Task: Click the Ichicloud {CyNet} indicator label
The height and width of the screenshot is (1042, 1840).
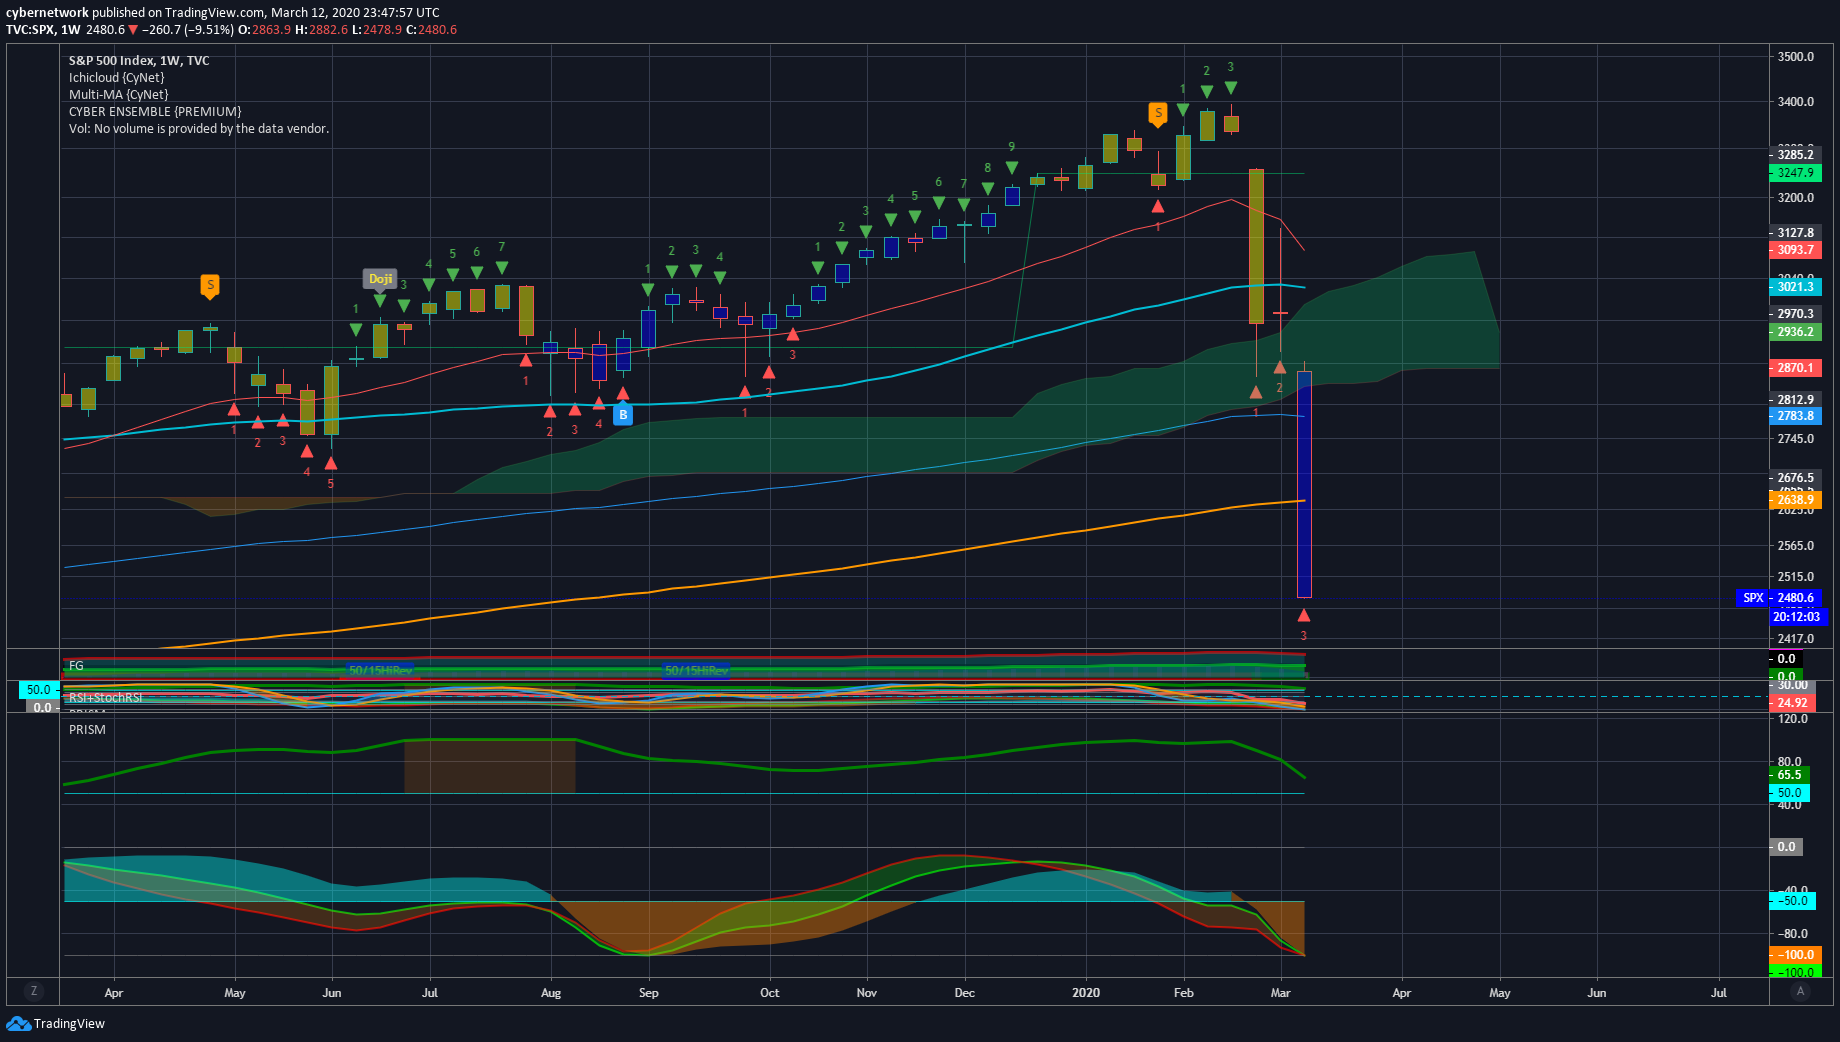Action: point(116,77)
